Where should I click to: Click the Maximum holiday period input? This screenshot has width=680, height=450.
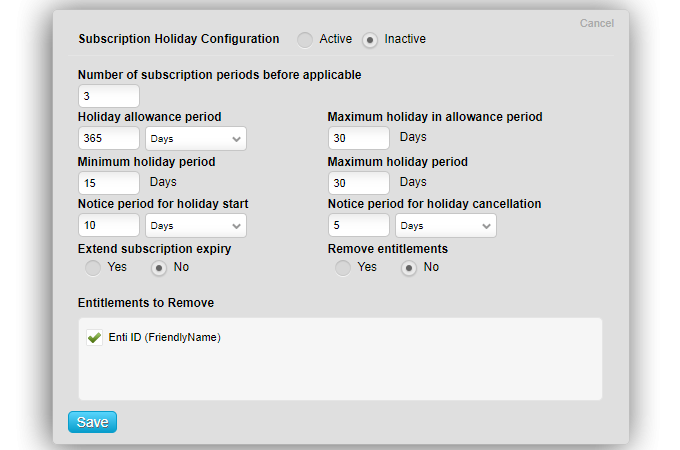(358, 183)
